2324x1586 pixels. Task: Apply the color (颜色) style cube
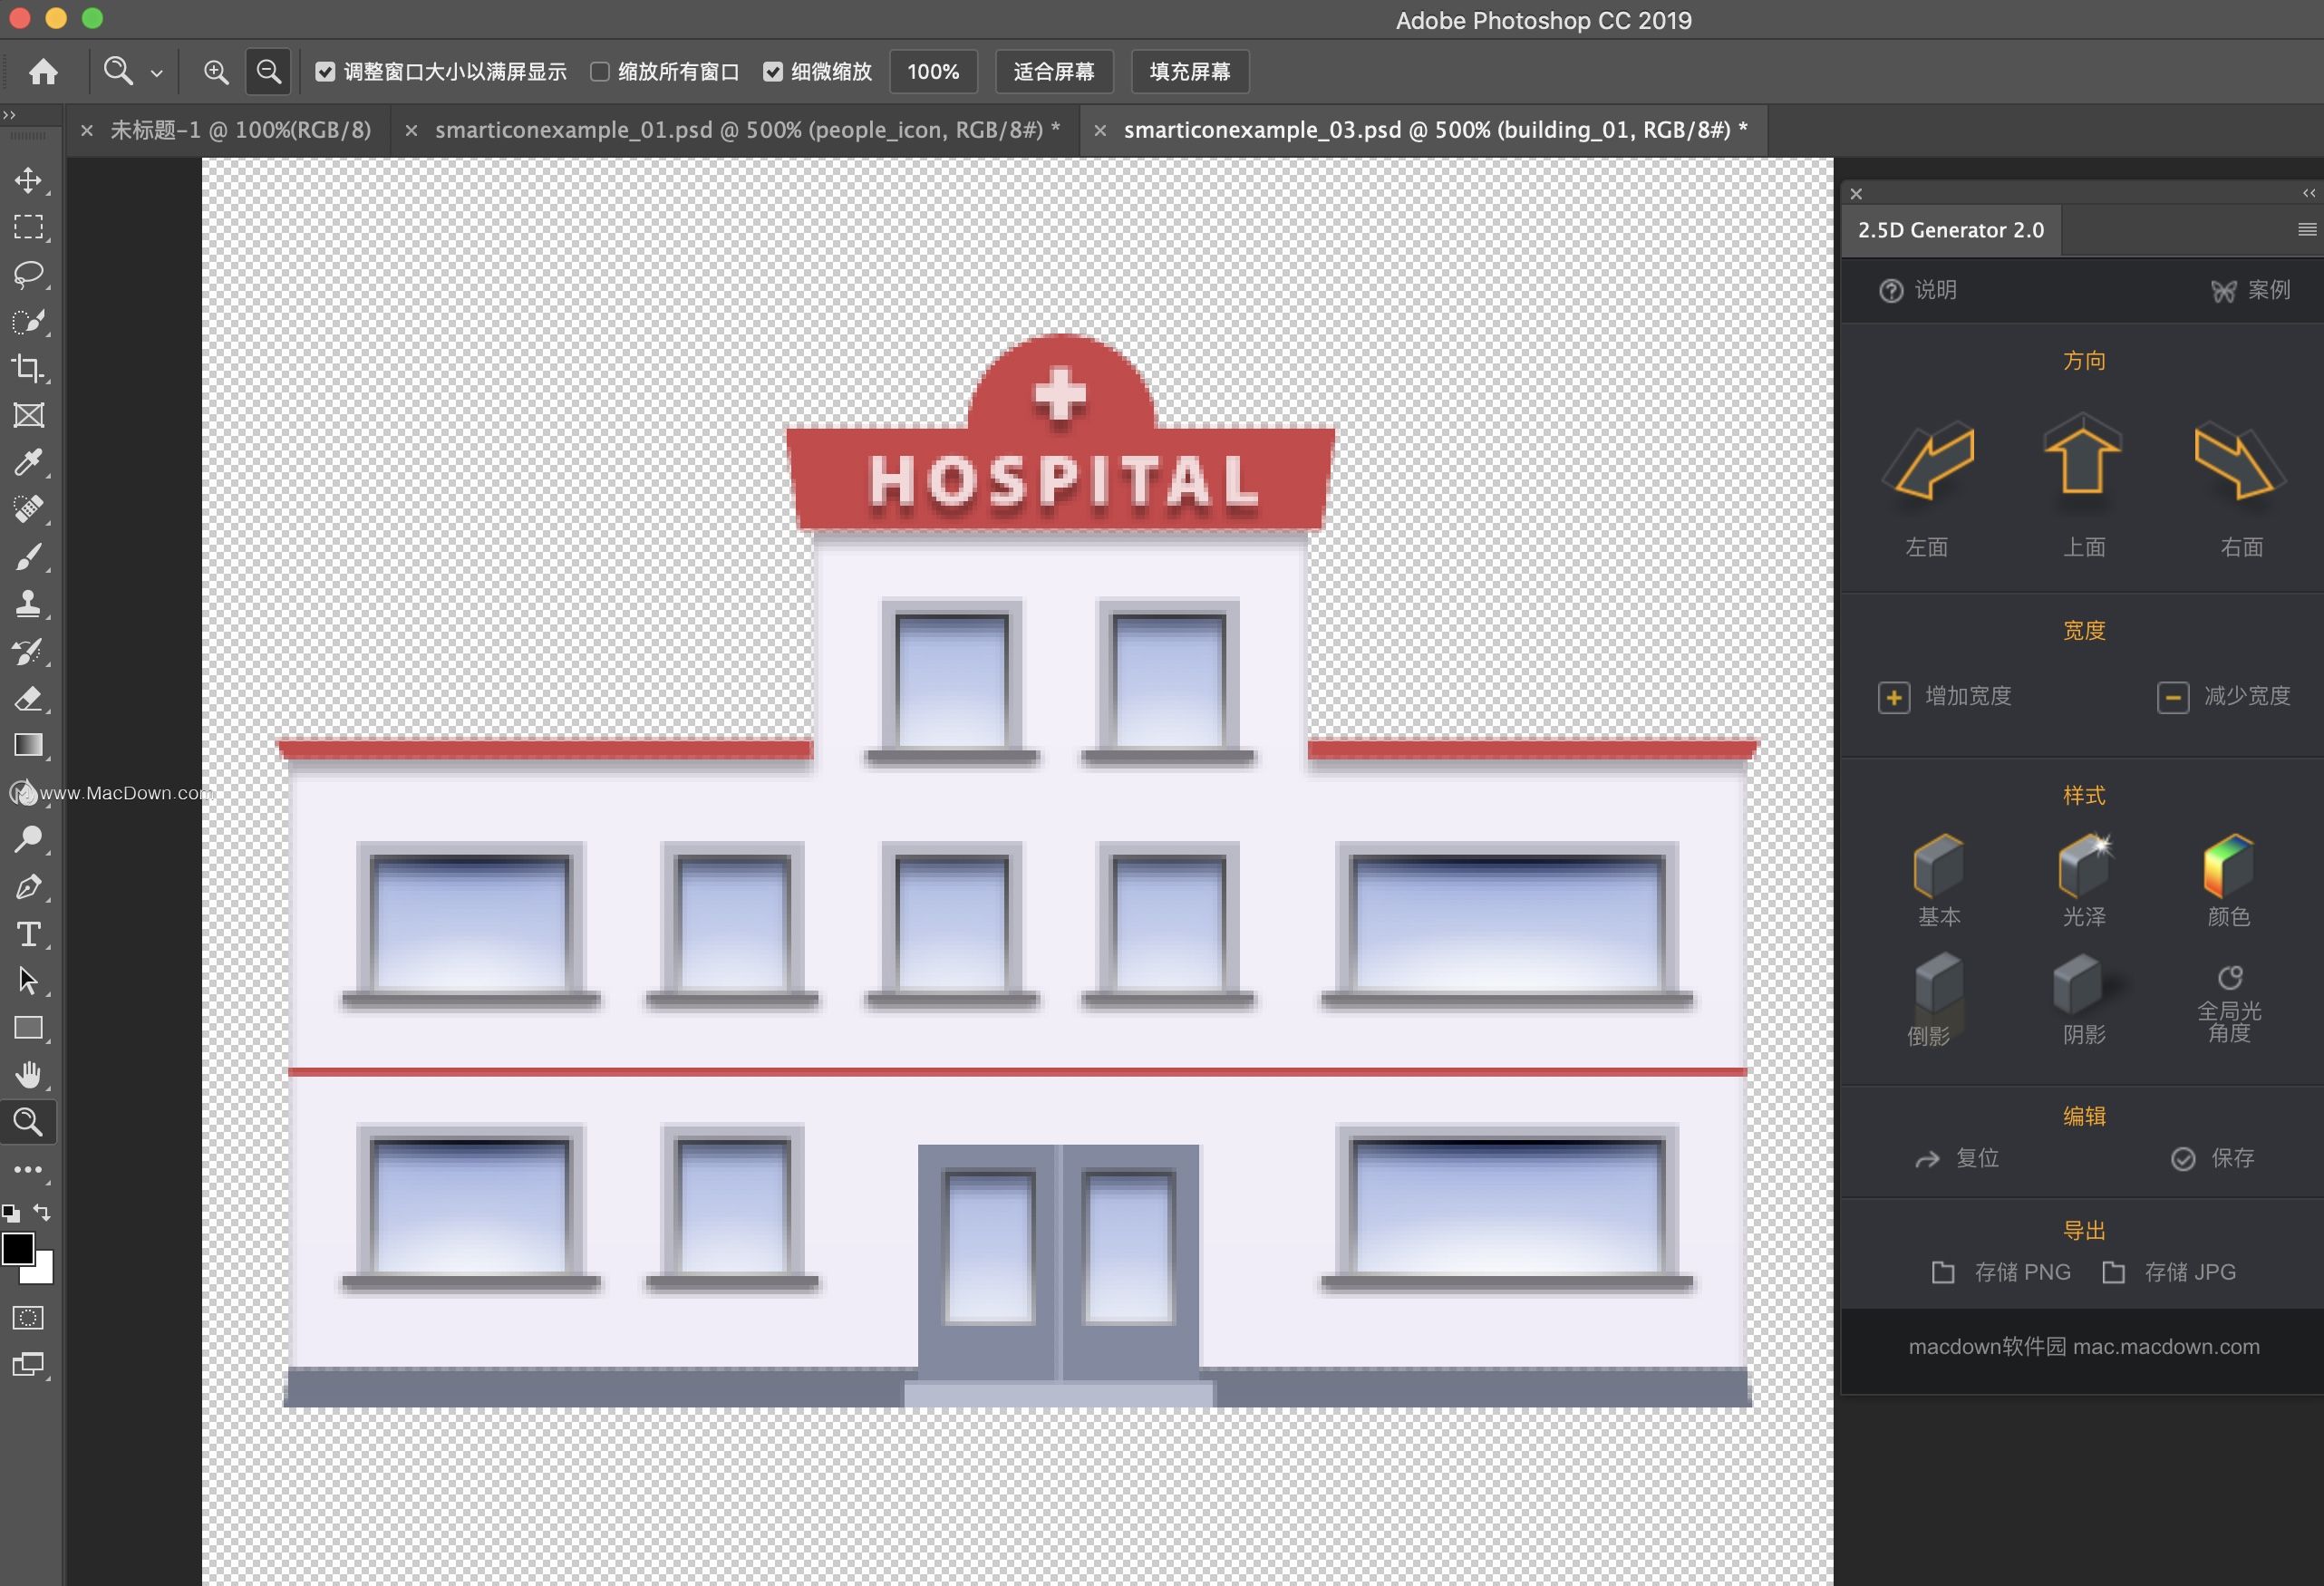click(x=2228, y=865)
